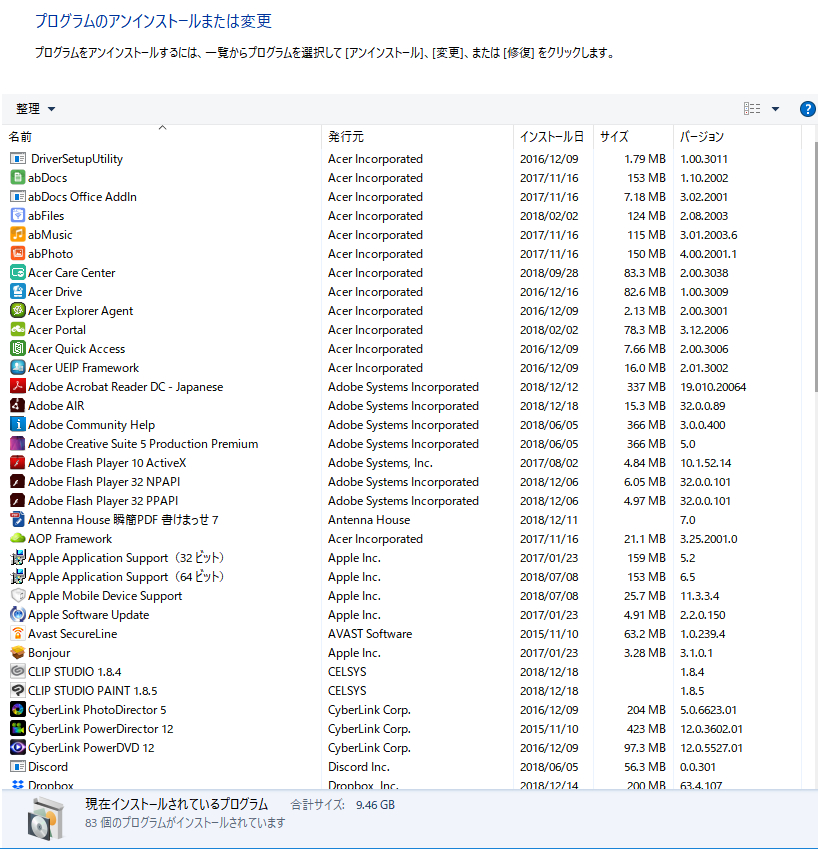818x849 pixels.
Task: Select CLIP STUDIO 1.8.4 entry
Action: click(x=403, y=671)
